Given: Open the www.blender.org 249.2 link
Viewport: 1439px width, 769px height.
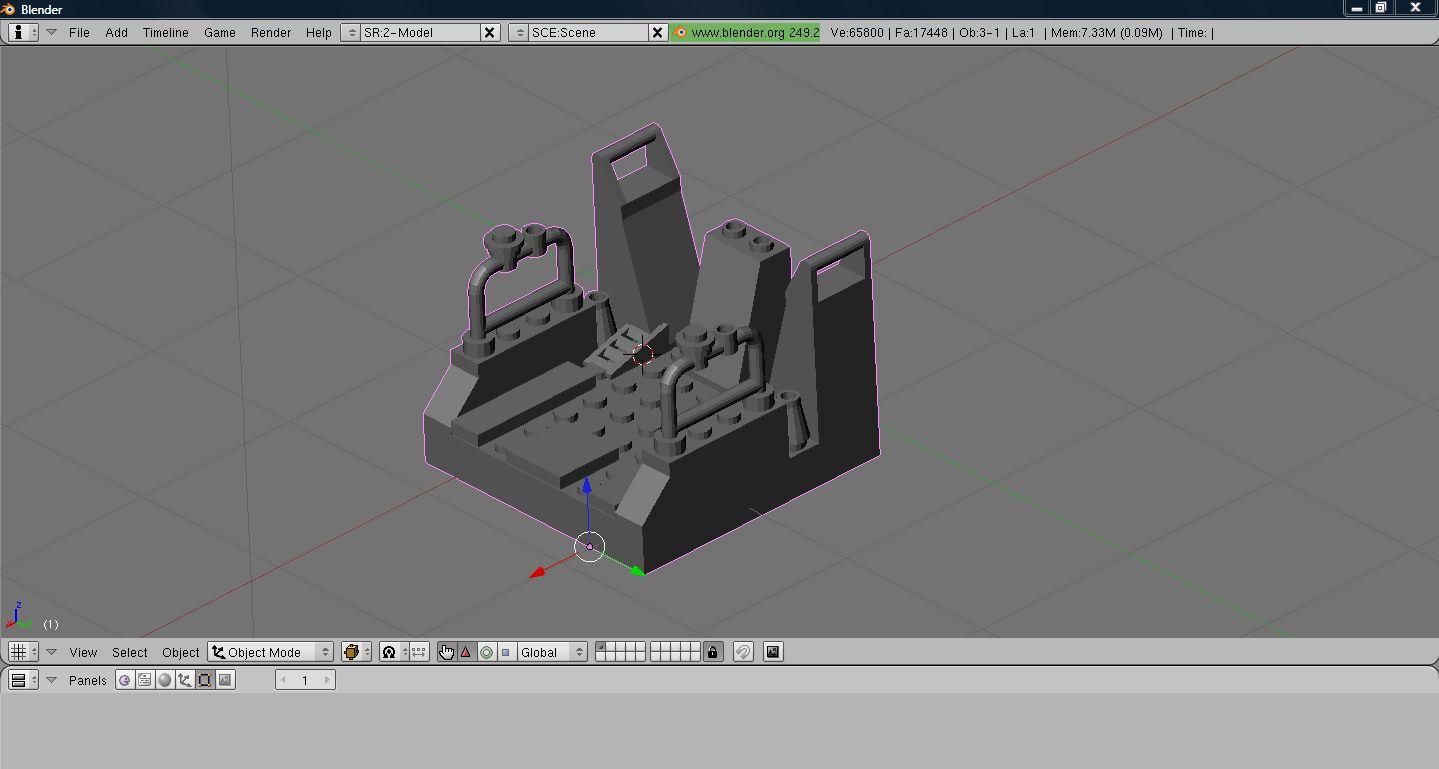Looking at the screenshot, I should (746, 32).
